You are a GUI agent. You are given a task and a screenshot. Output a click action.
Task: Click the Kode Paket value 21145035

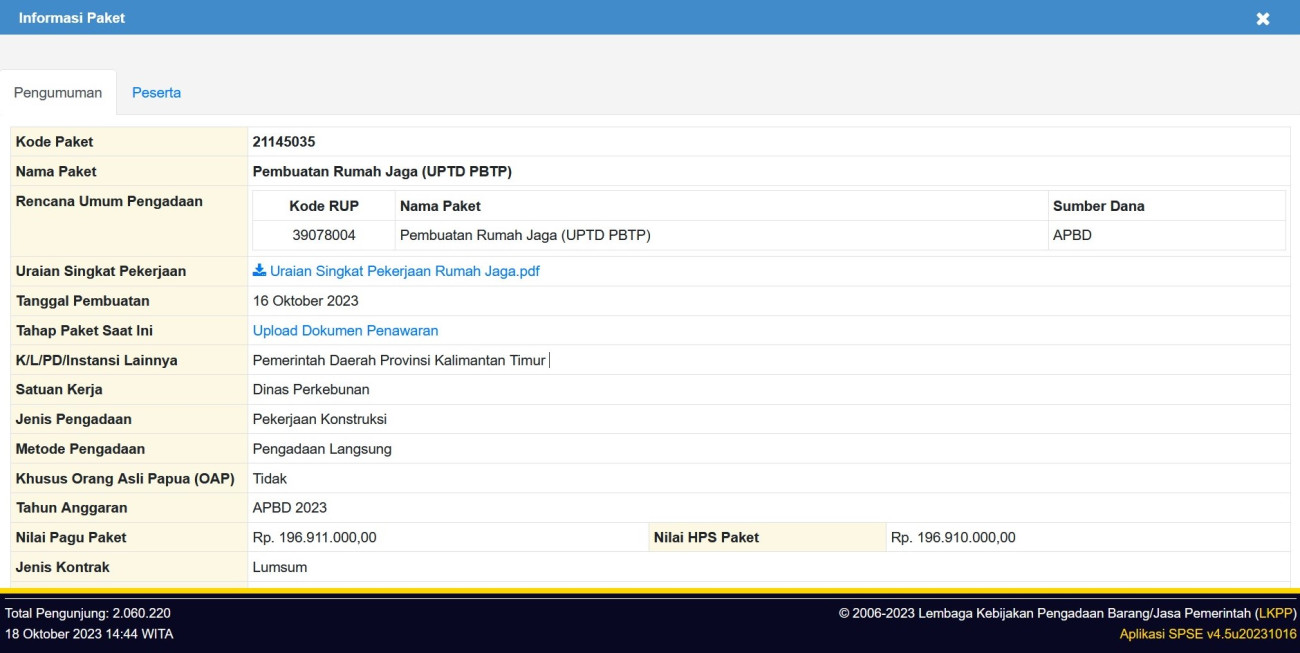[284, 142]
